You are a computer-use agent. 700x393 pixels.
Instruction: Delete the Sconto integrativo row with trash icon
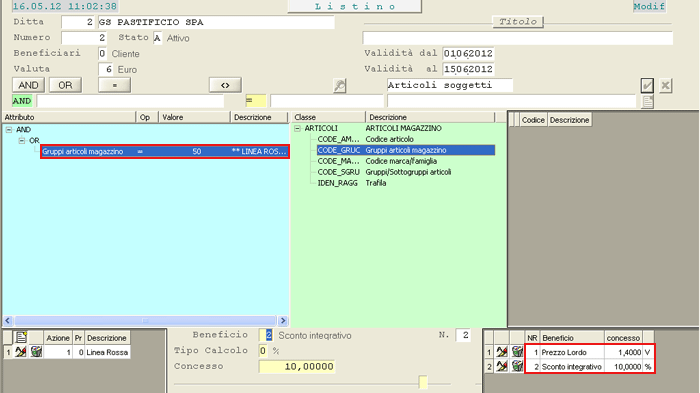(x=517, y=367)
